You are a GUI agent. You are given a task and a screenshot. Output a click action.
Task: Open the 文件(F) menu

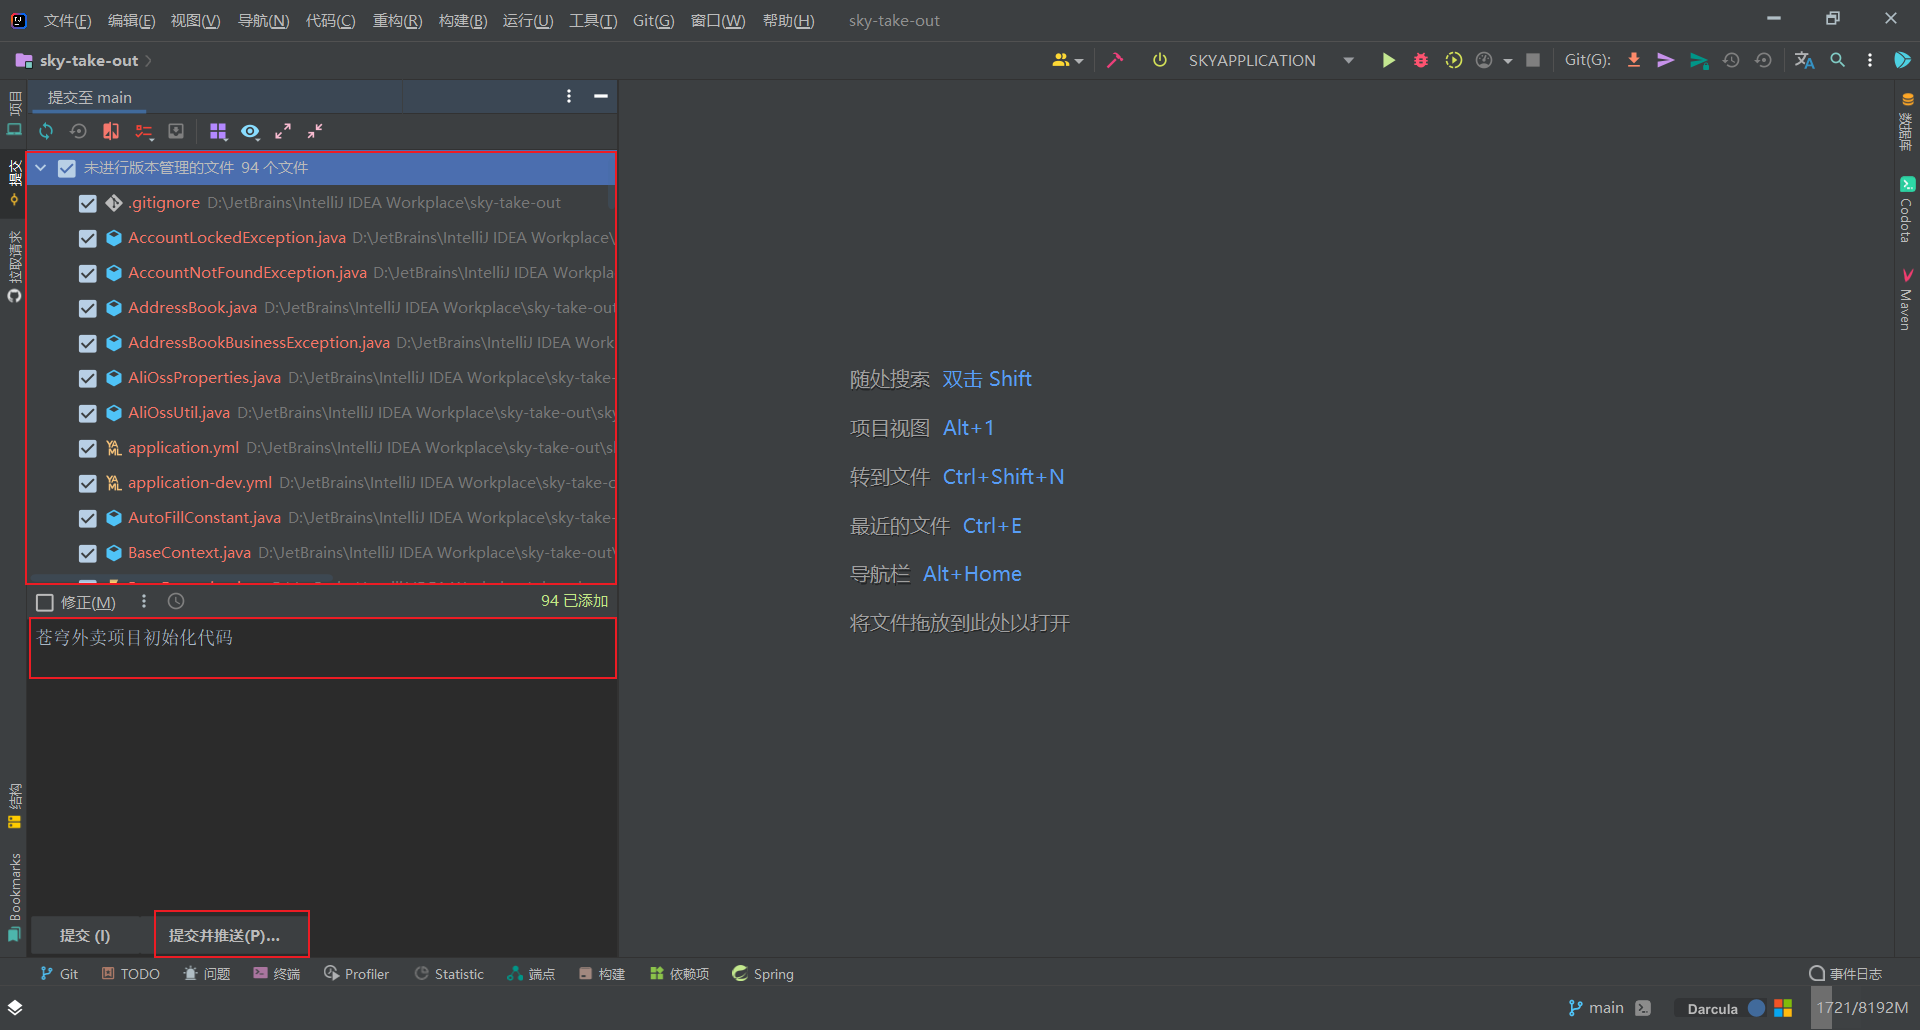68,20
